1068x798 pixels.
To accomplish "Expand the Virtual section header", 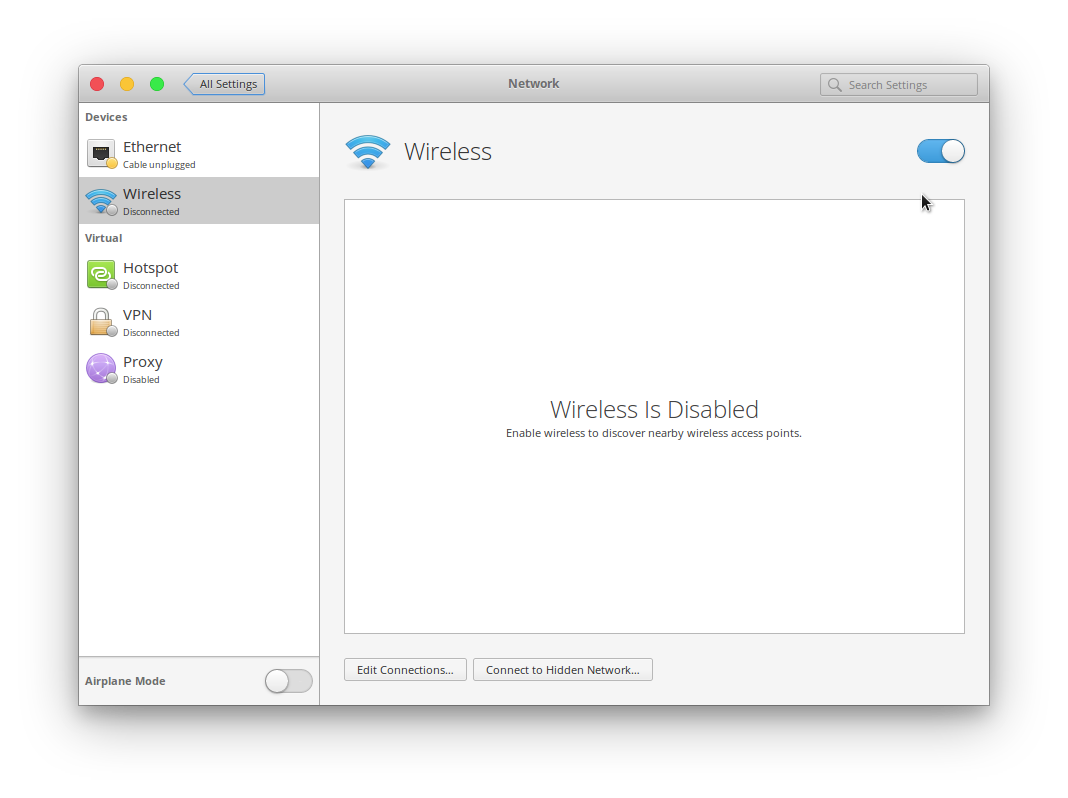I will pyautogui.click(x=103, y=238).
